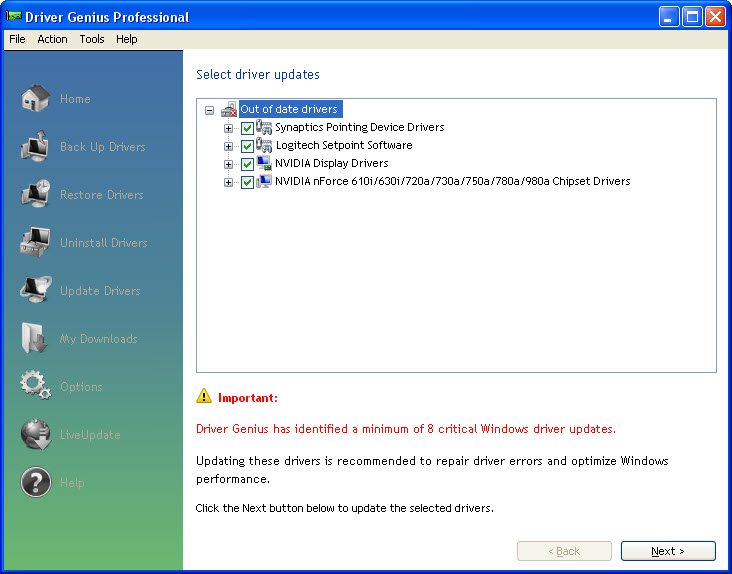Open the File menu
Viewport: 732px width, 574px height.
pos(17,39)
